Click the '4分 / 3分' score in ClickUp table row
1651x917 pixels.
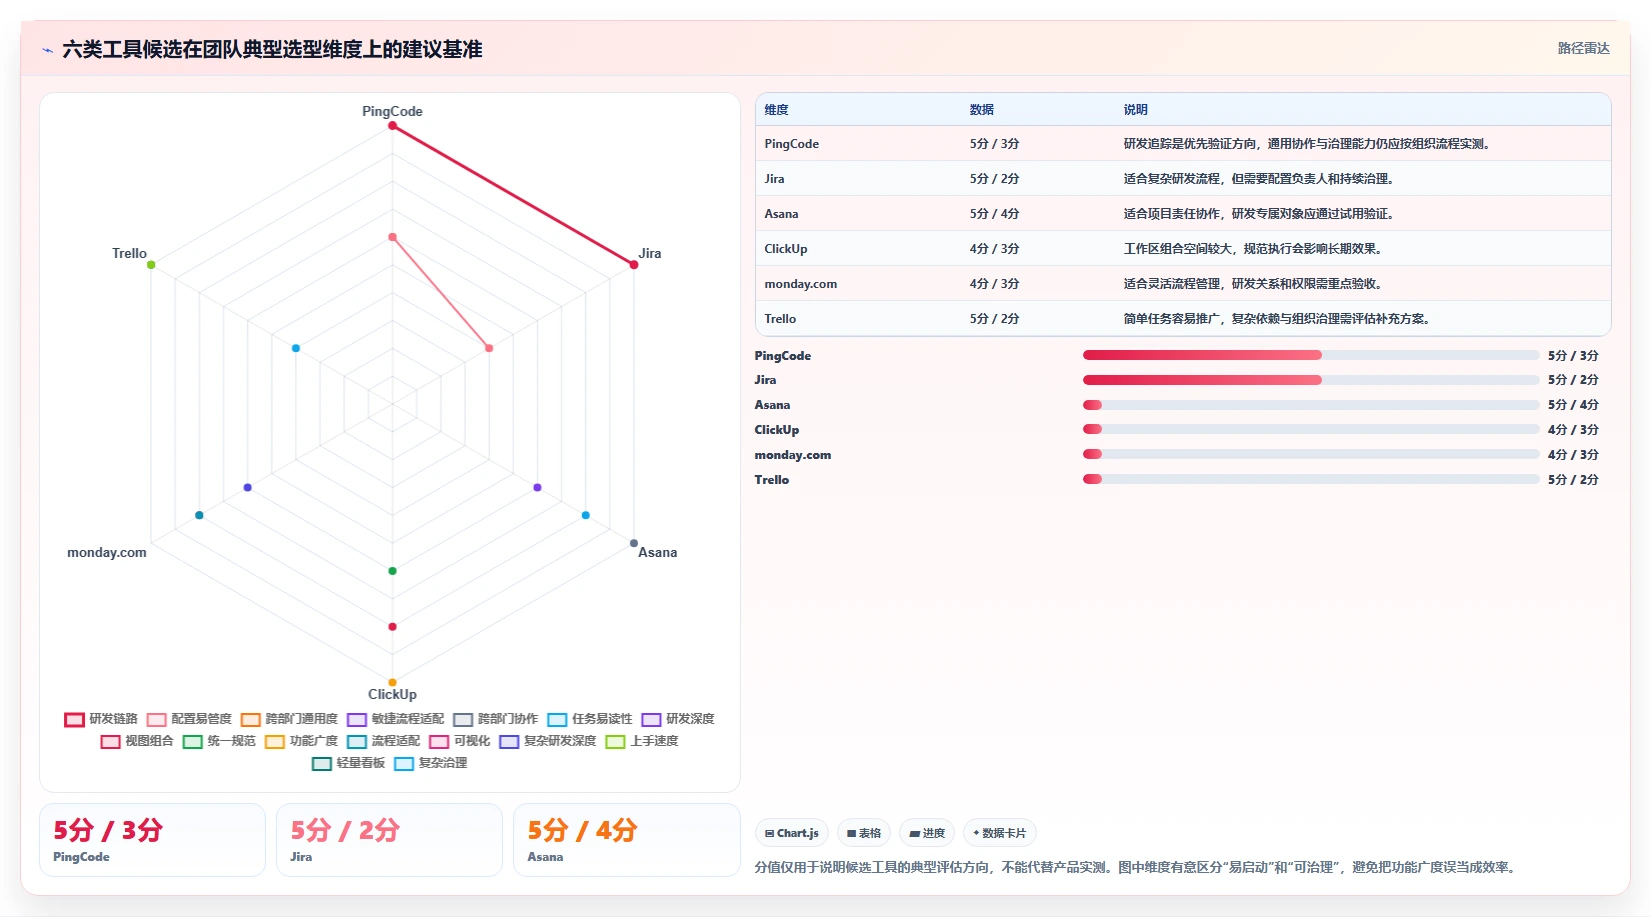(994, 249)
